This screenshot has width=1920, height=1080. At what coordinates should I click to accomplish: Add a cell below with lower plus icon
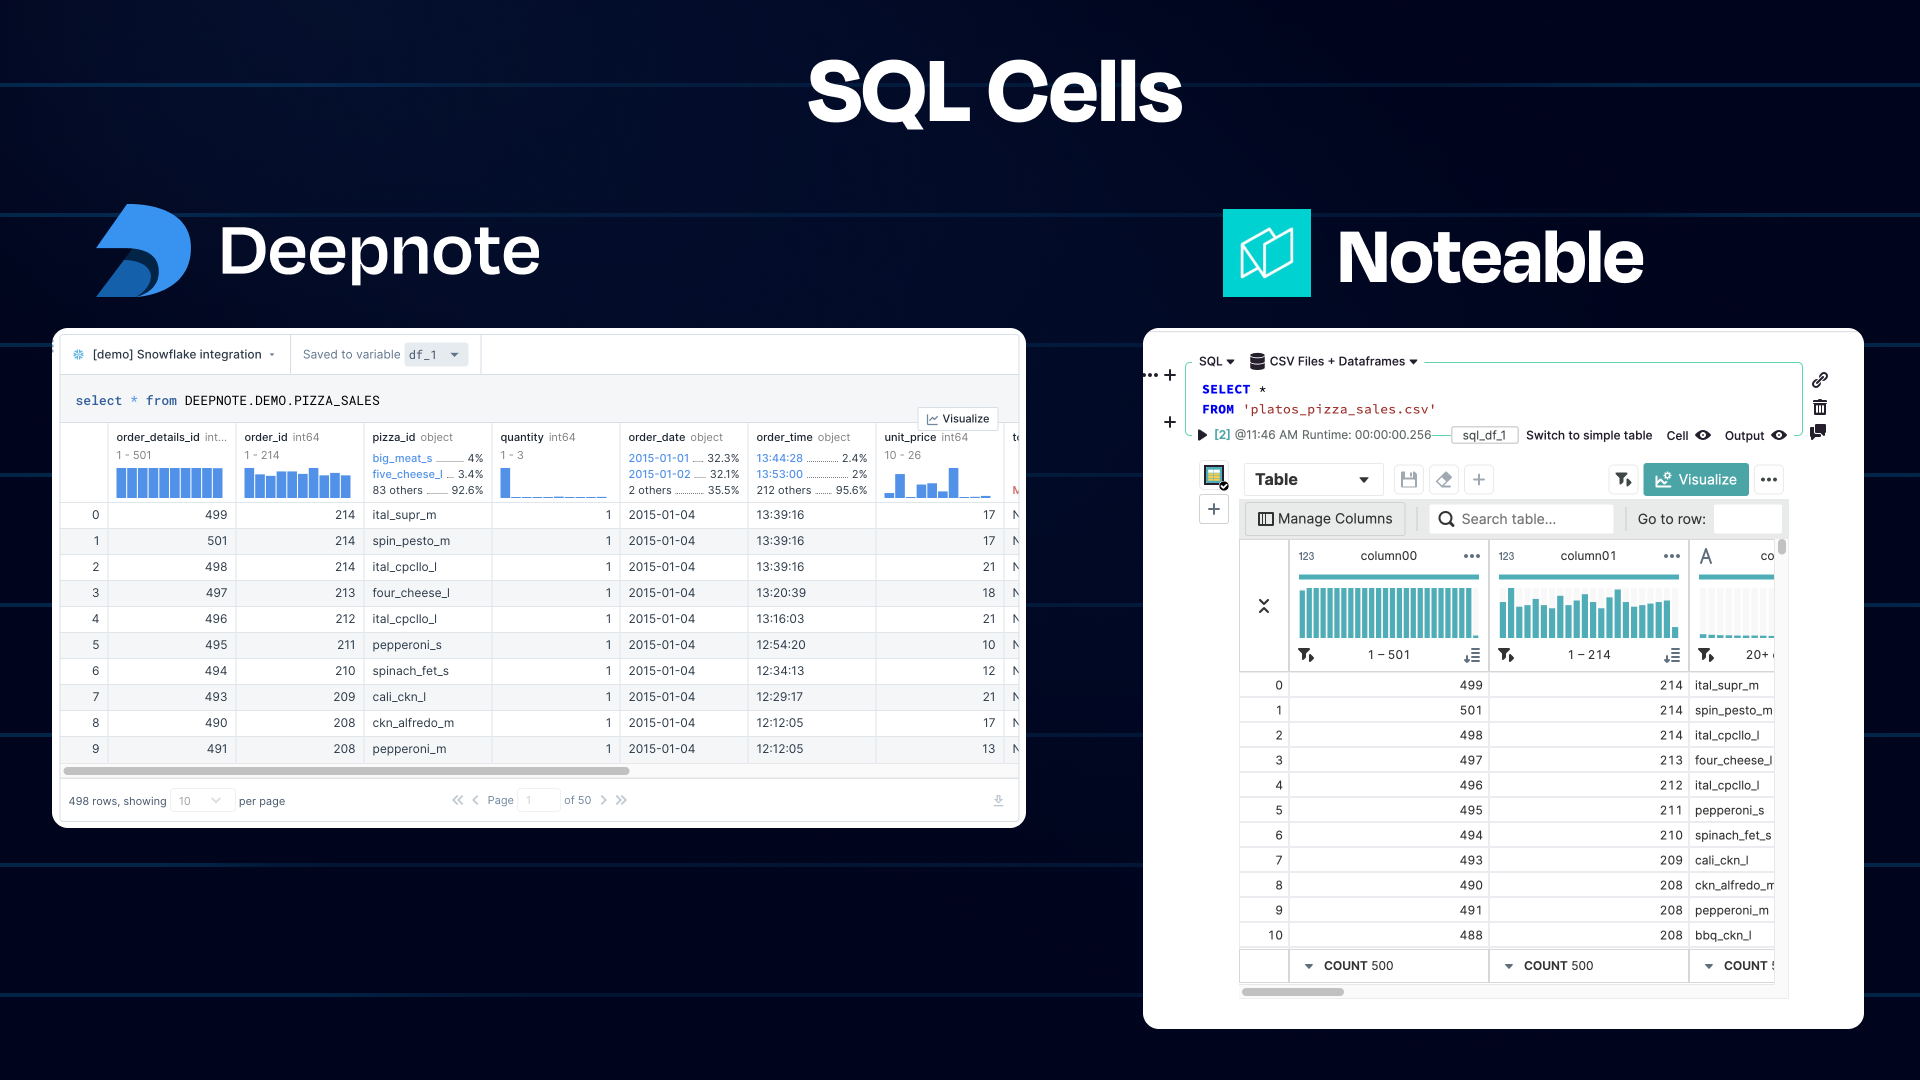point(1170,422)
